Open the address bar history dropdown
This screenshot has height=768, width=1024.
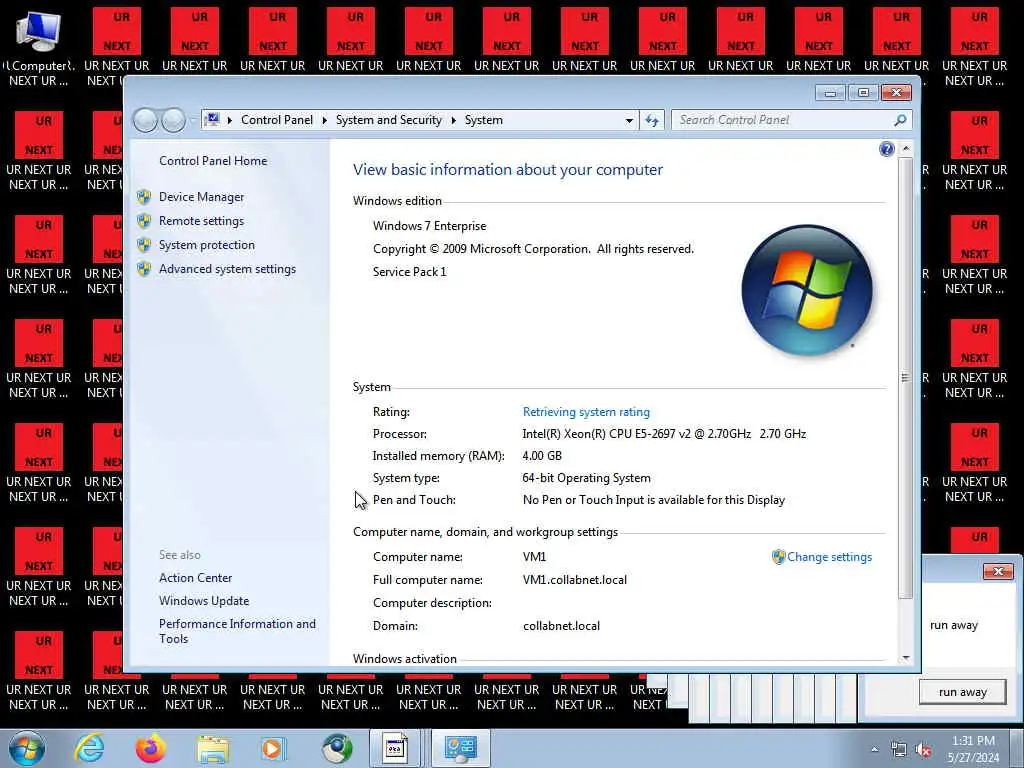pyautogui.click(x=629, y=120)
